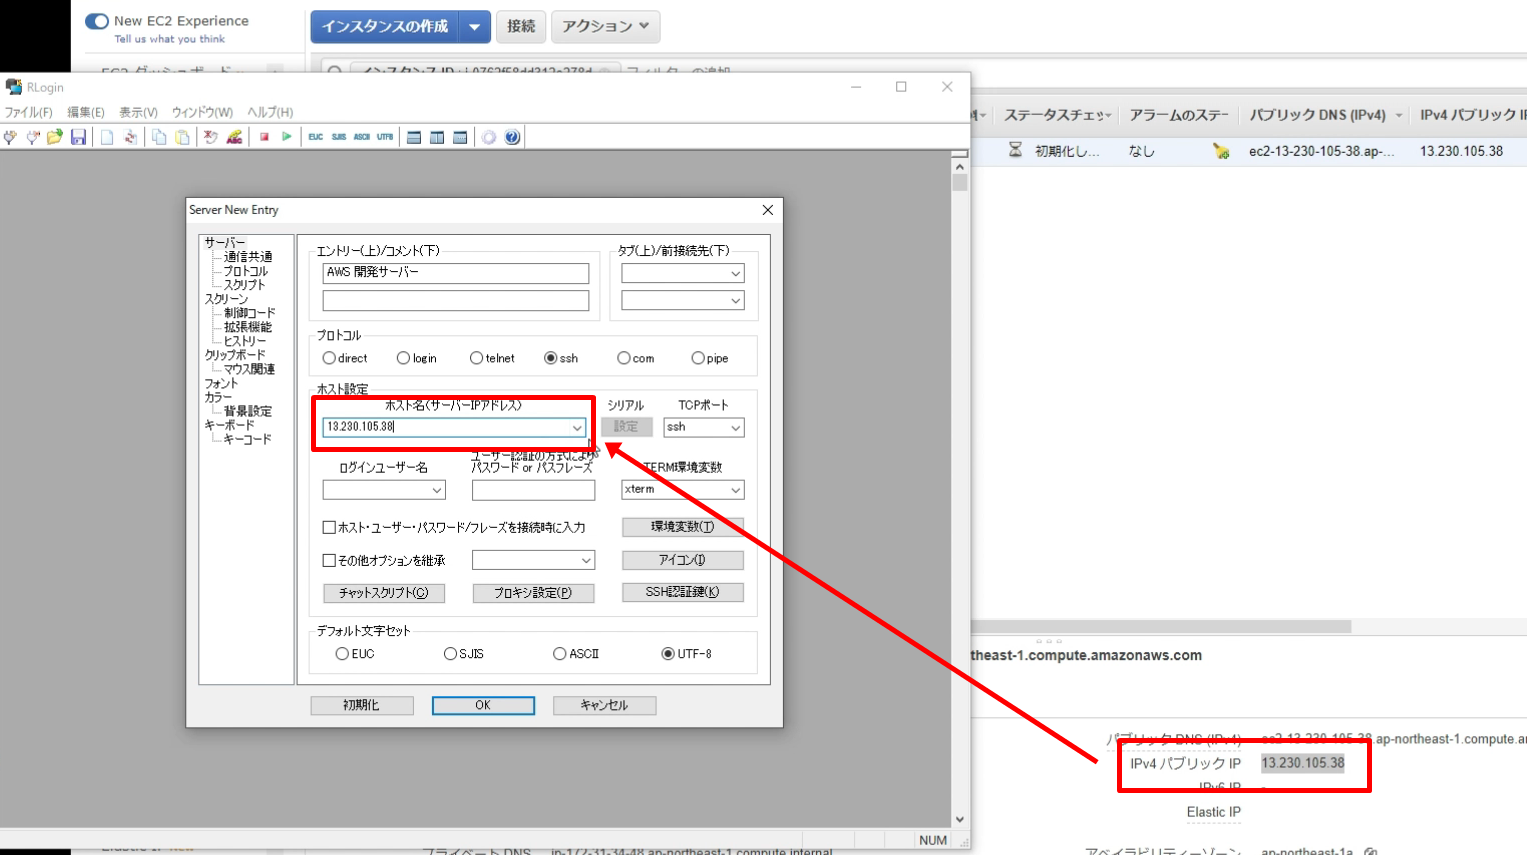The width and height of the screenshot is (1527, 855).
Task: Expand the ログインユーザー名 dropdown
Action: pos(437,490)
